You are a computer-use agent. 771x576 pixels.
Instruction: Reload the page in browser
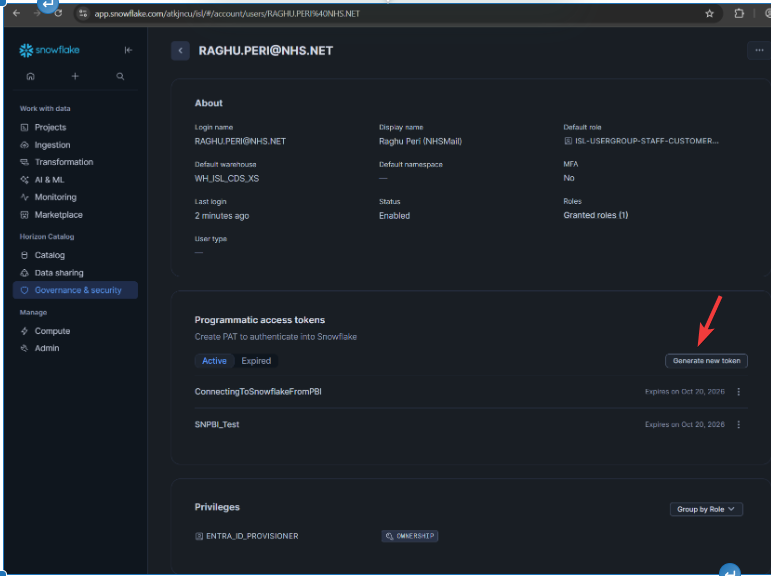[x=58, y=14]
